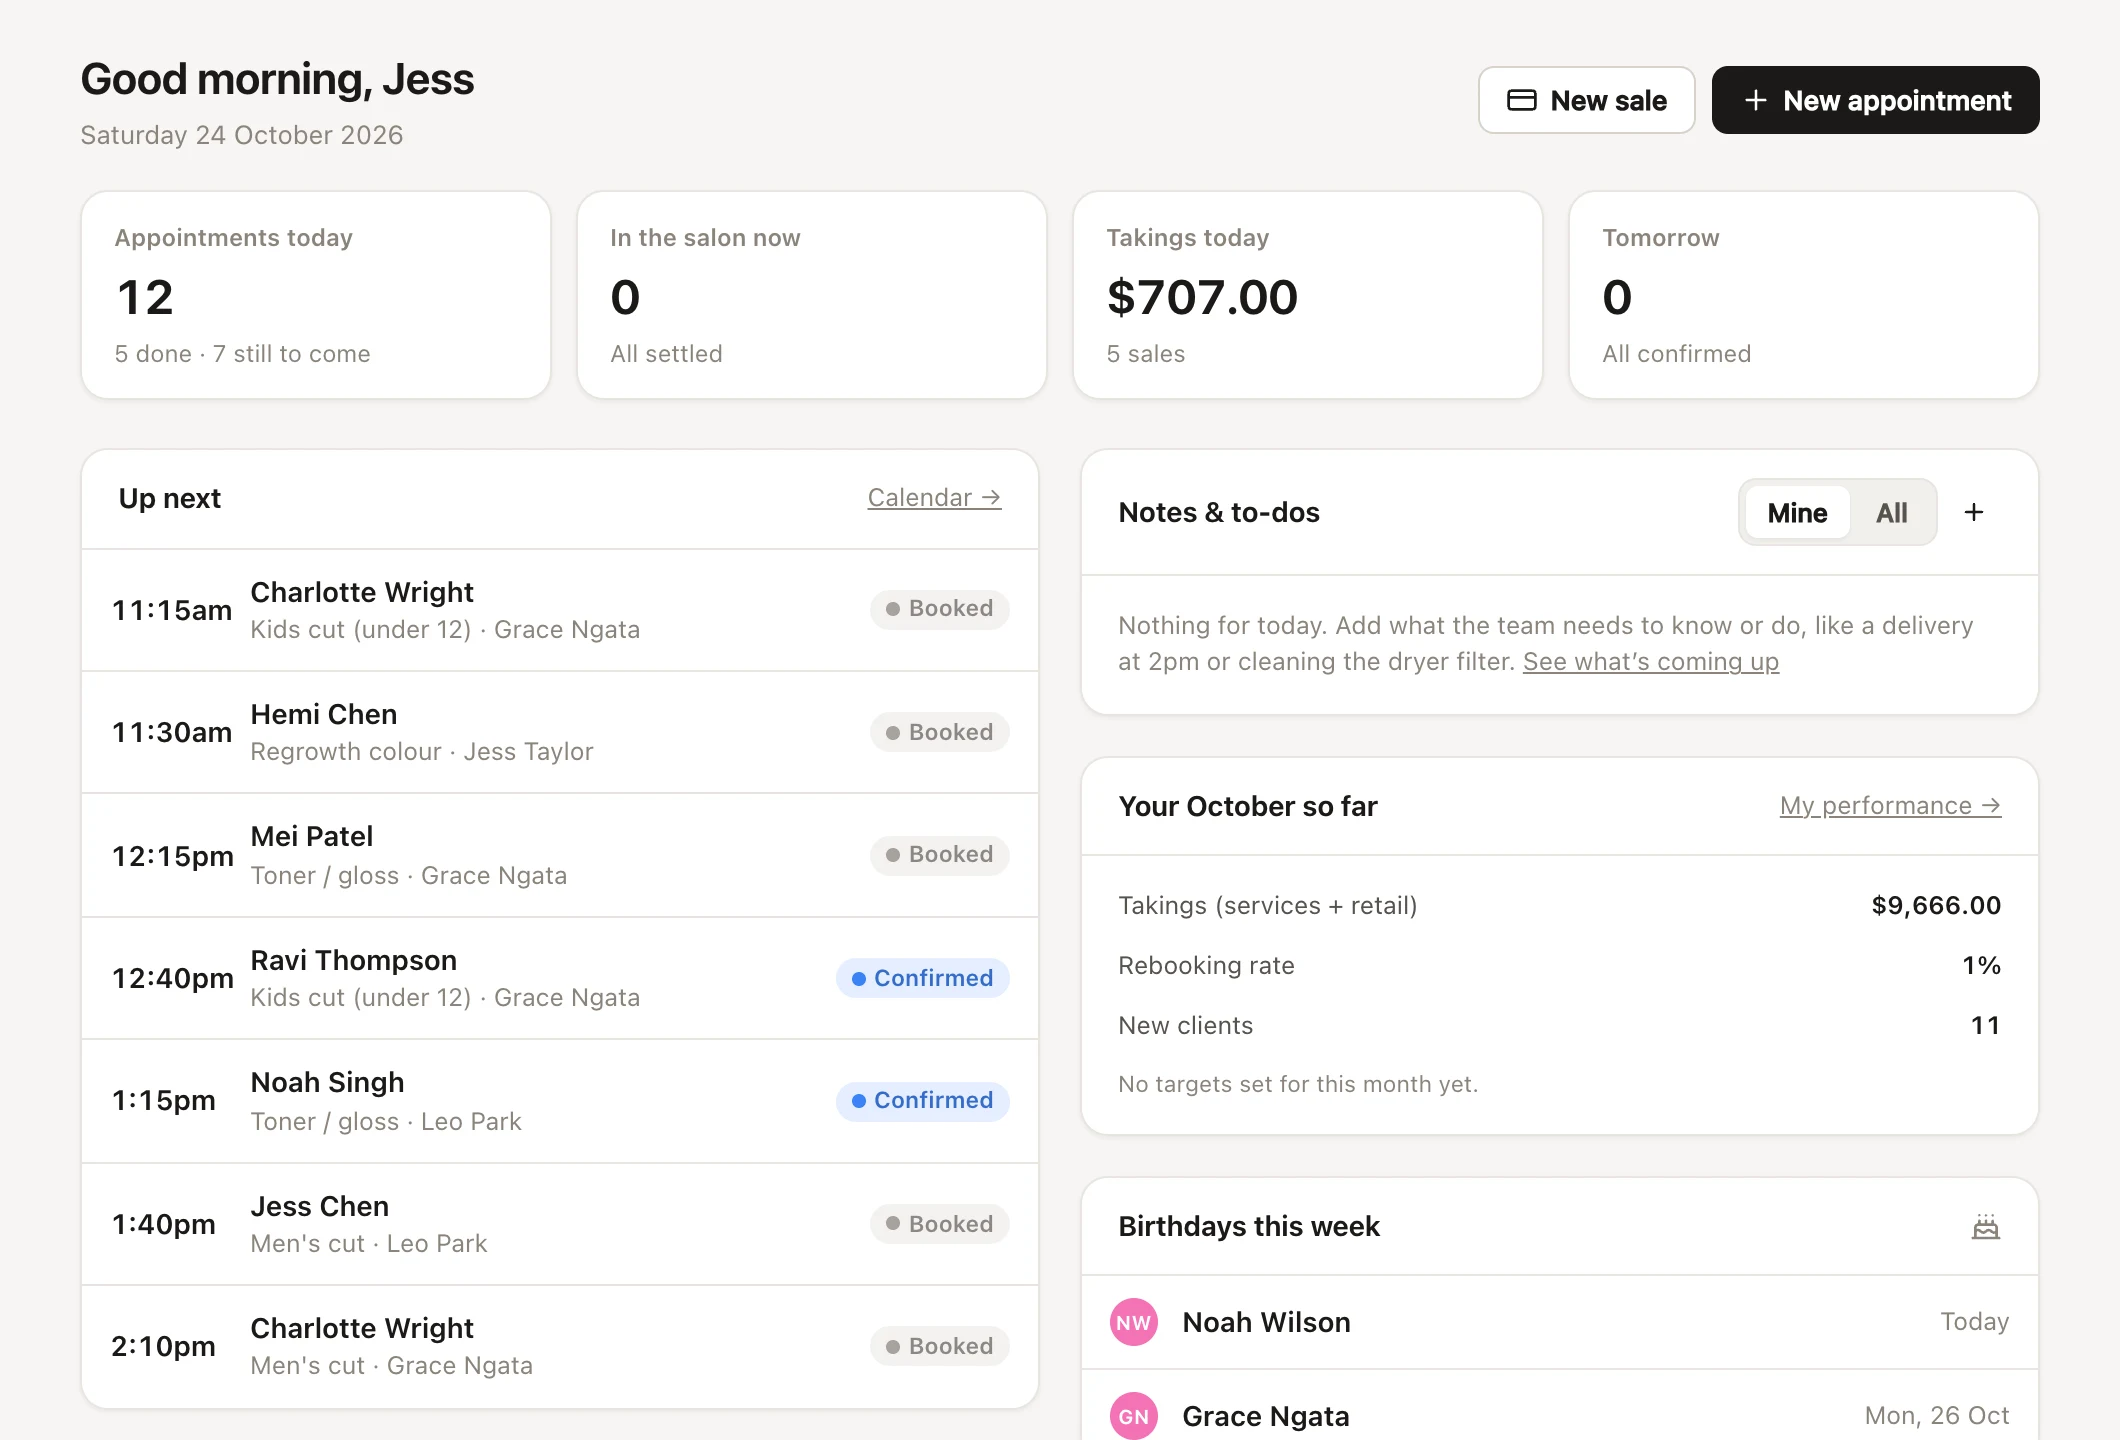Switch notes filter to All
The width and height of the screenshot is (2120, 1440).
pos(1891,513)
